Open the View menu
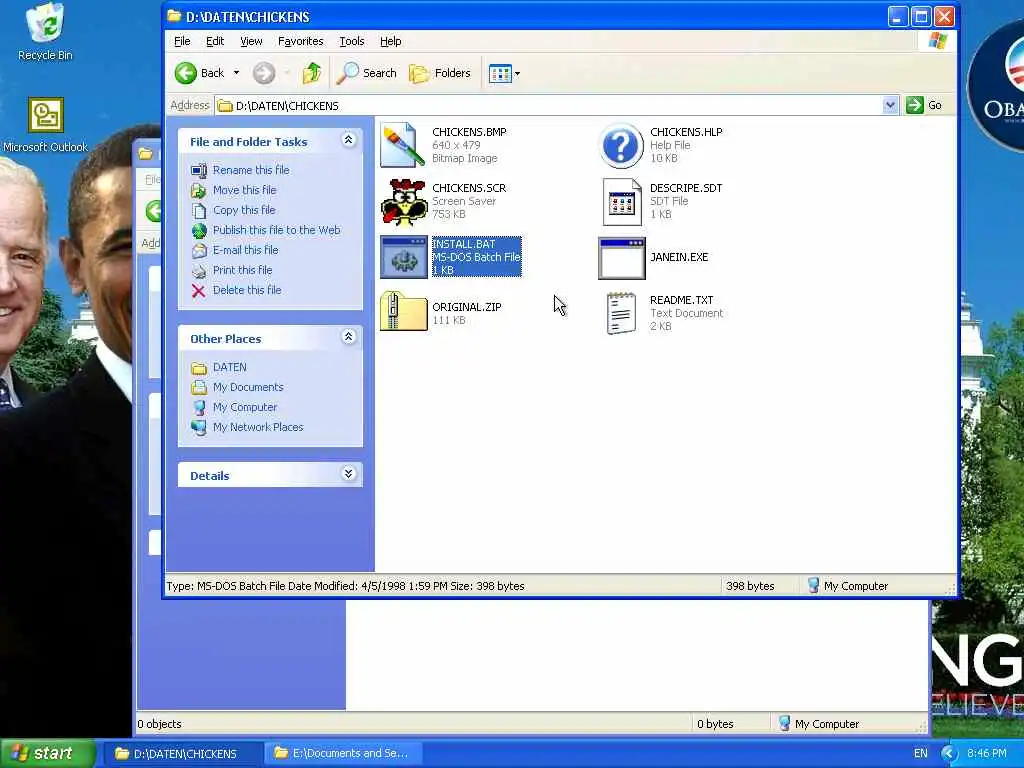 tap(251, 41)
